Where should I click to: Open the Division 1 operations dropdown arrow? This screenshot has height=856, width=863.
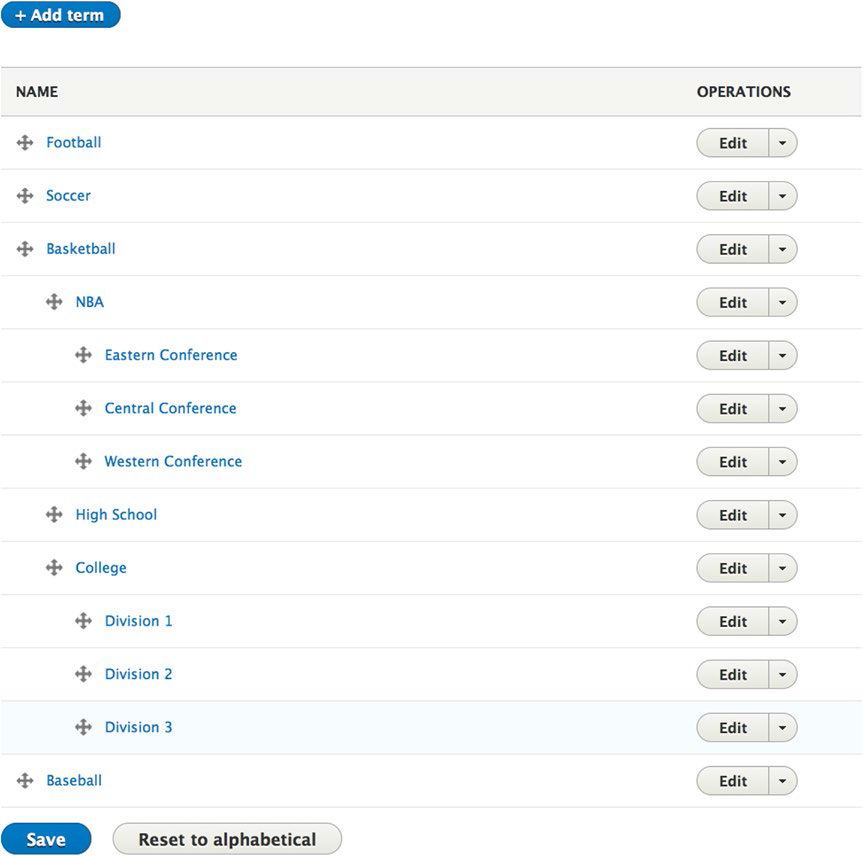coord(782,621)
